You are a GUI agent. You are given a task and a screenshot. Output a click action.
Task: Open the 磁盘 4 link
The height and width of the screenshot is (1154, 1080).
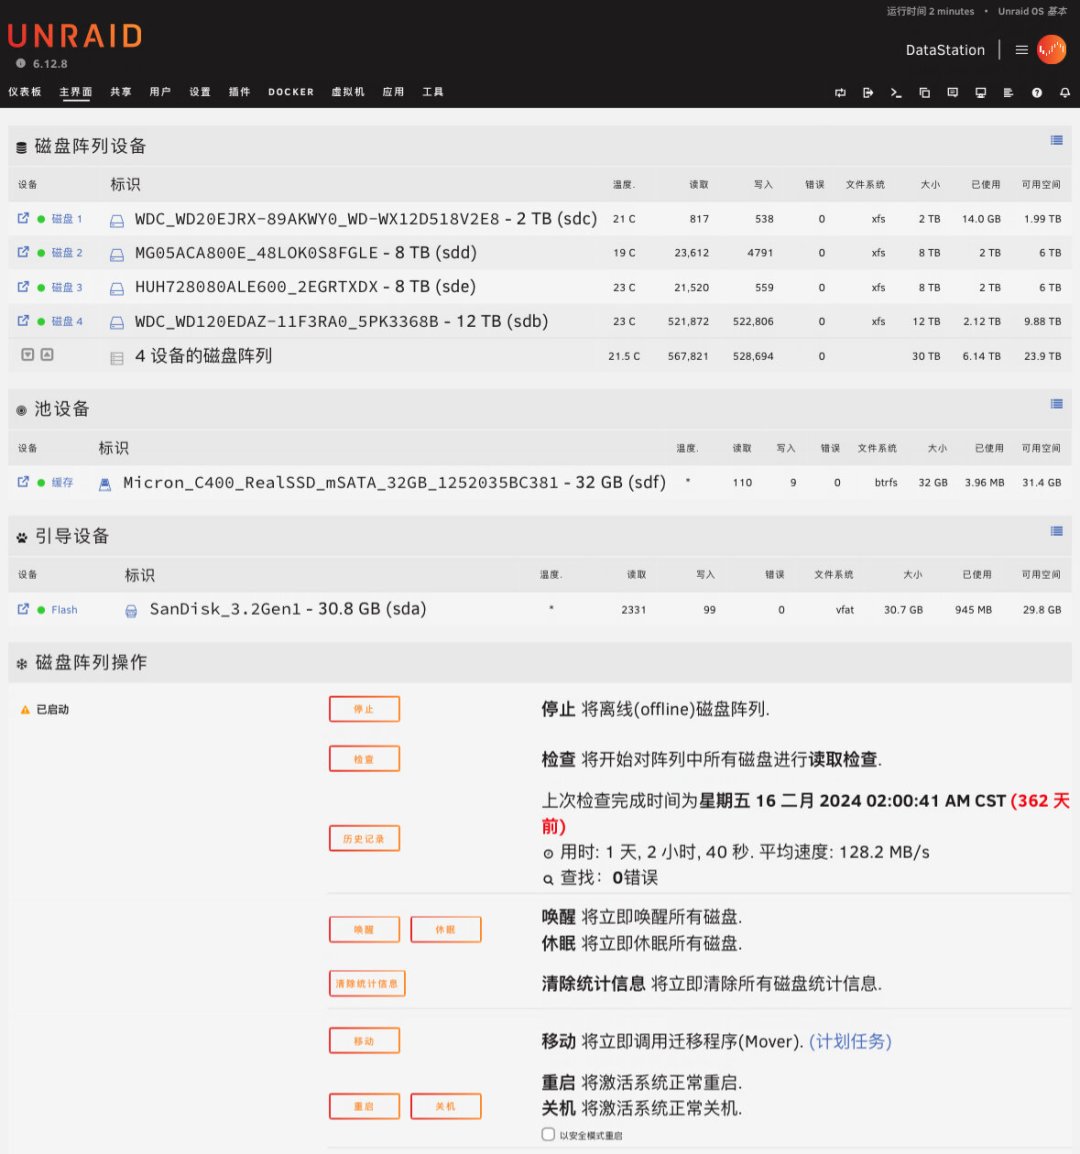[67, 321]
